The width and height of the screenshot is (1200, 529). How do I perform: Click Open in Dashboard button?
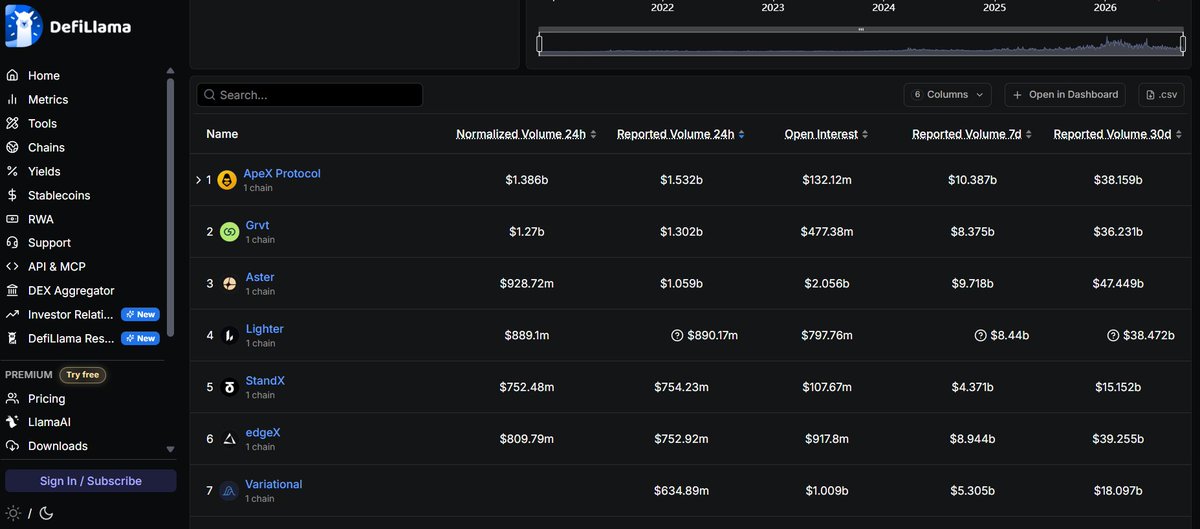pos(1065,95)
